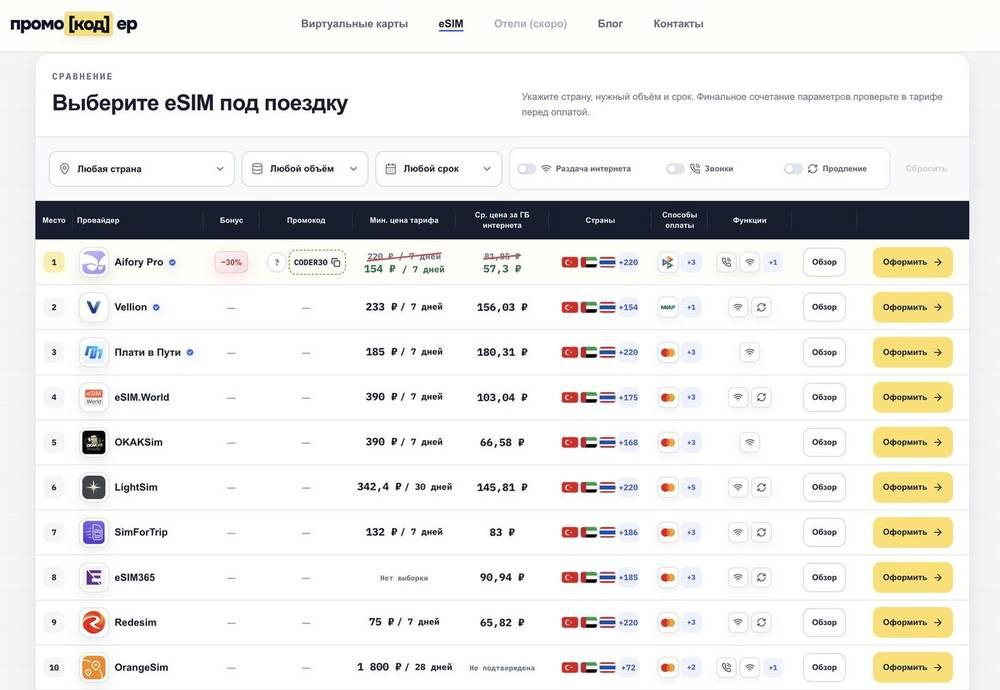Viewport: 1000px width, 690px height.
Task: Open the Любой срок duration dropdown
Action: click(x=439, y=169)
